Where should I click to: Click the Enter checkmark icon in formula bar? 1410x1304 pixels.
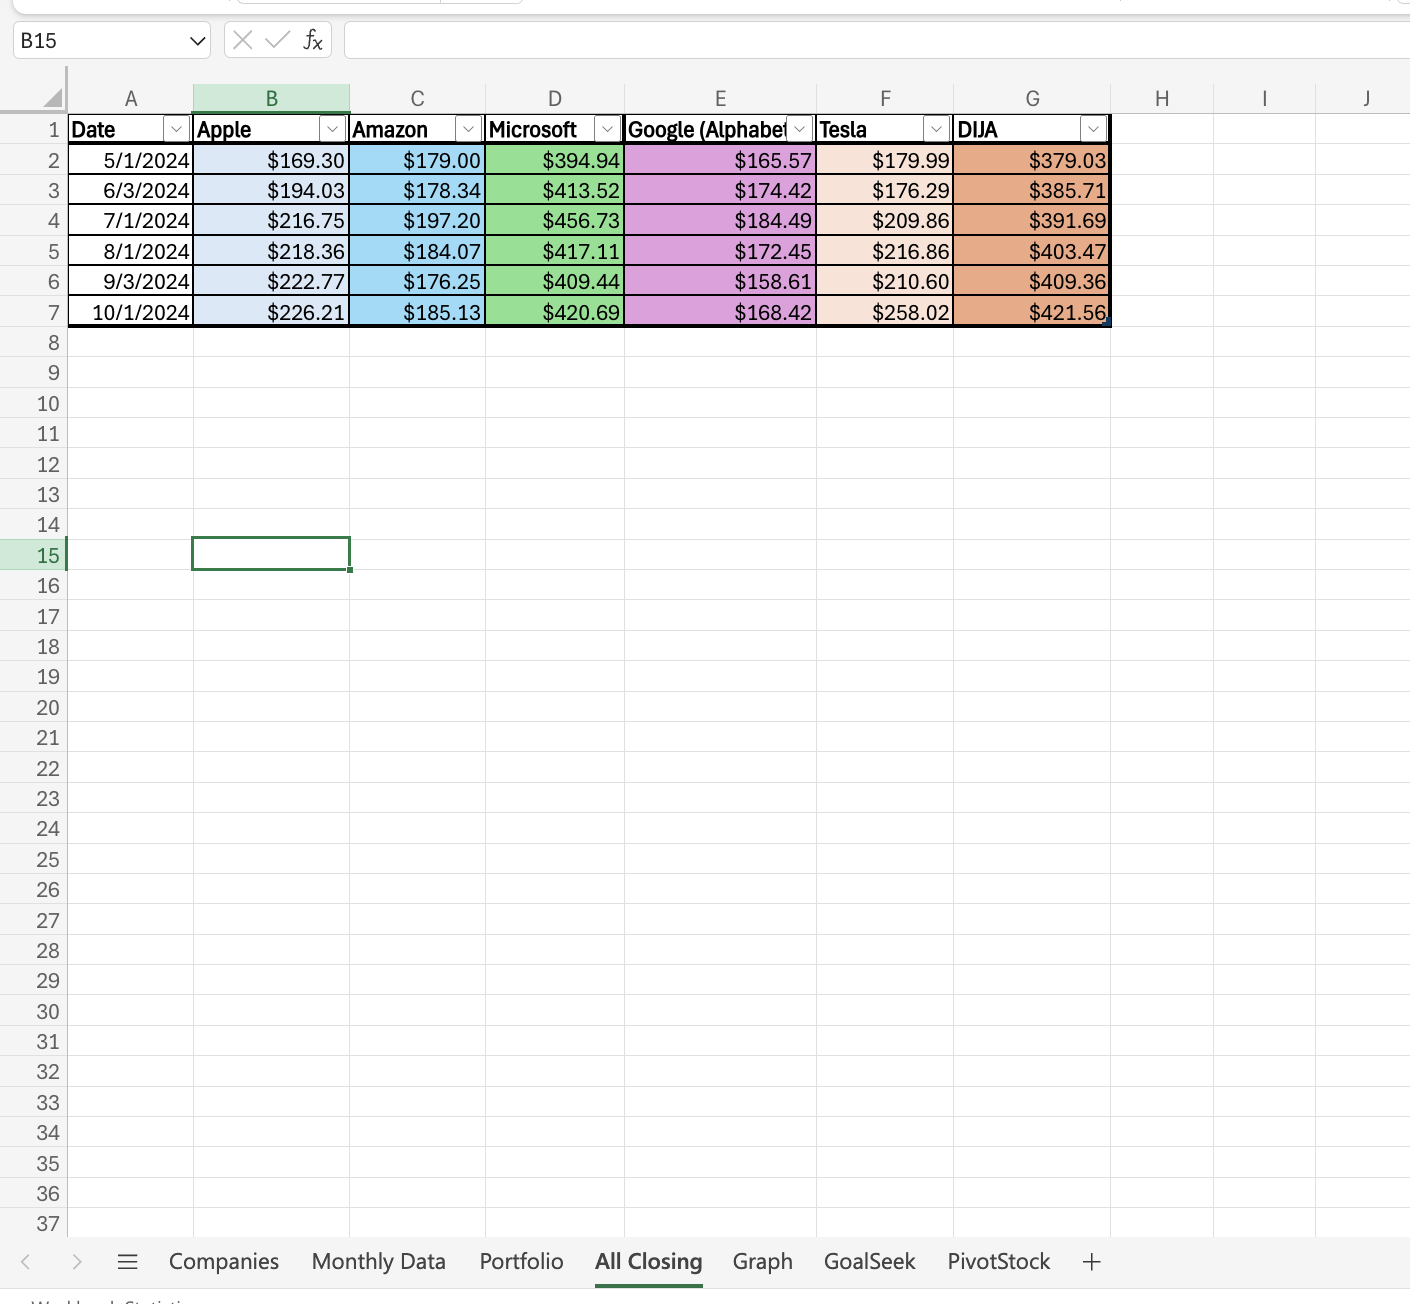click(275, 40)
